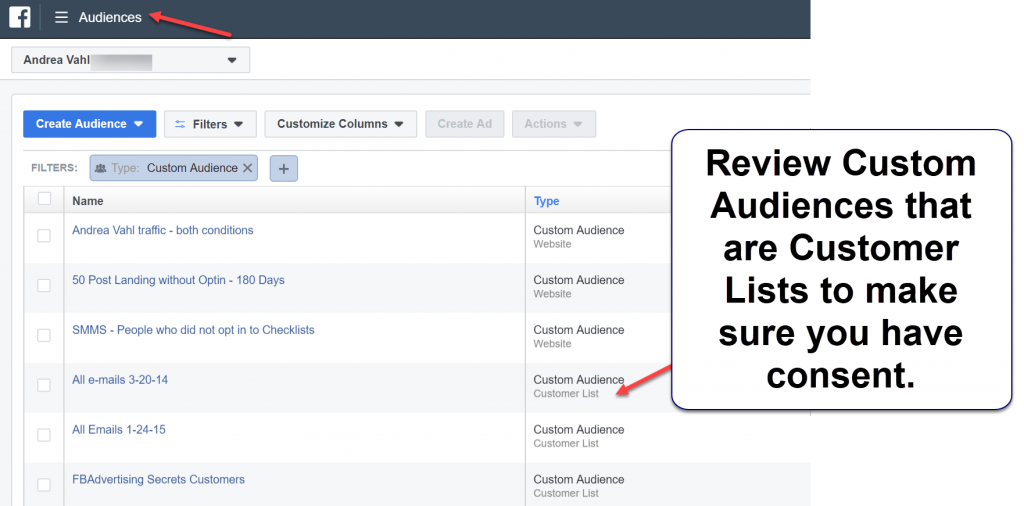The width and height of the screenshot is (1024, 506).
Task: Check the FBAdvertising Secrets Customers checkbox
Action: pos(44,485)
